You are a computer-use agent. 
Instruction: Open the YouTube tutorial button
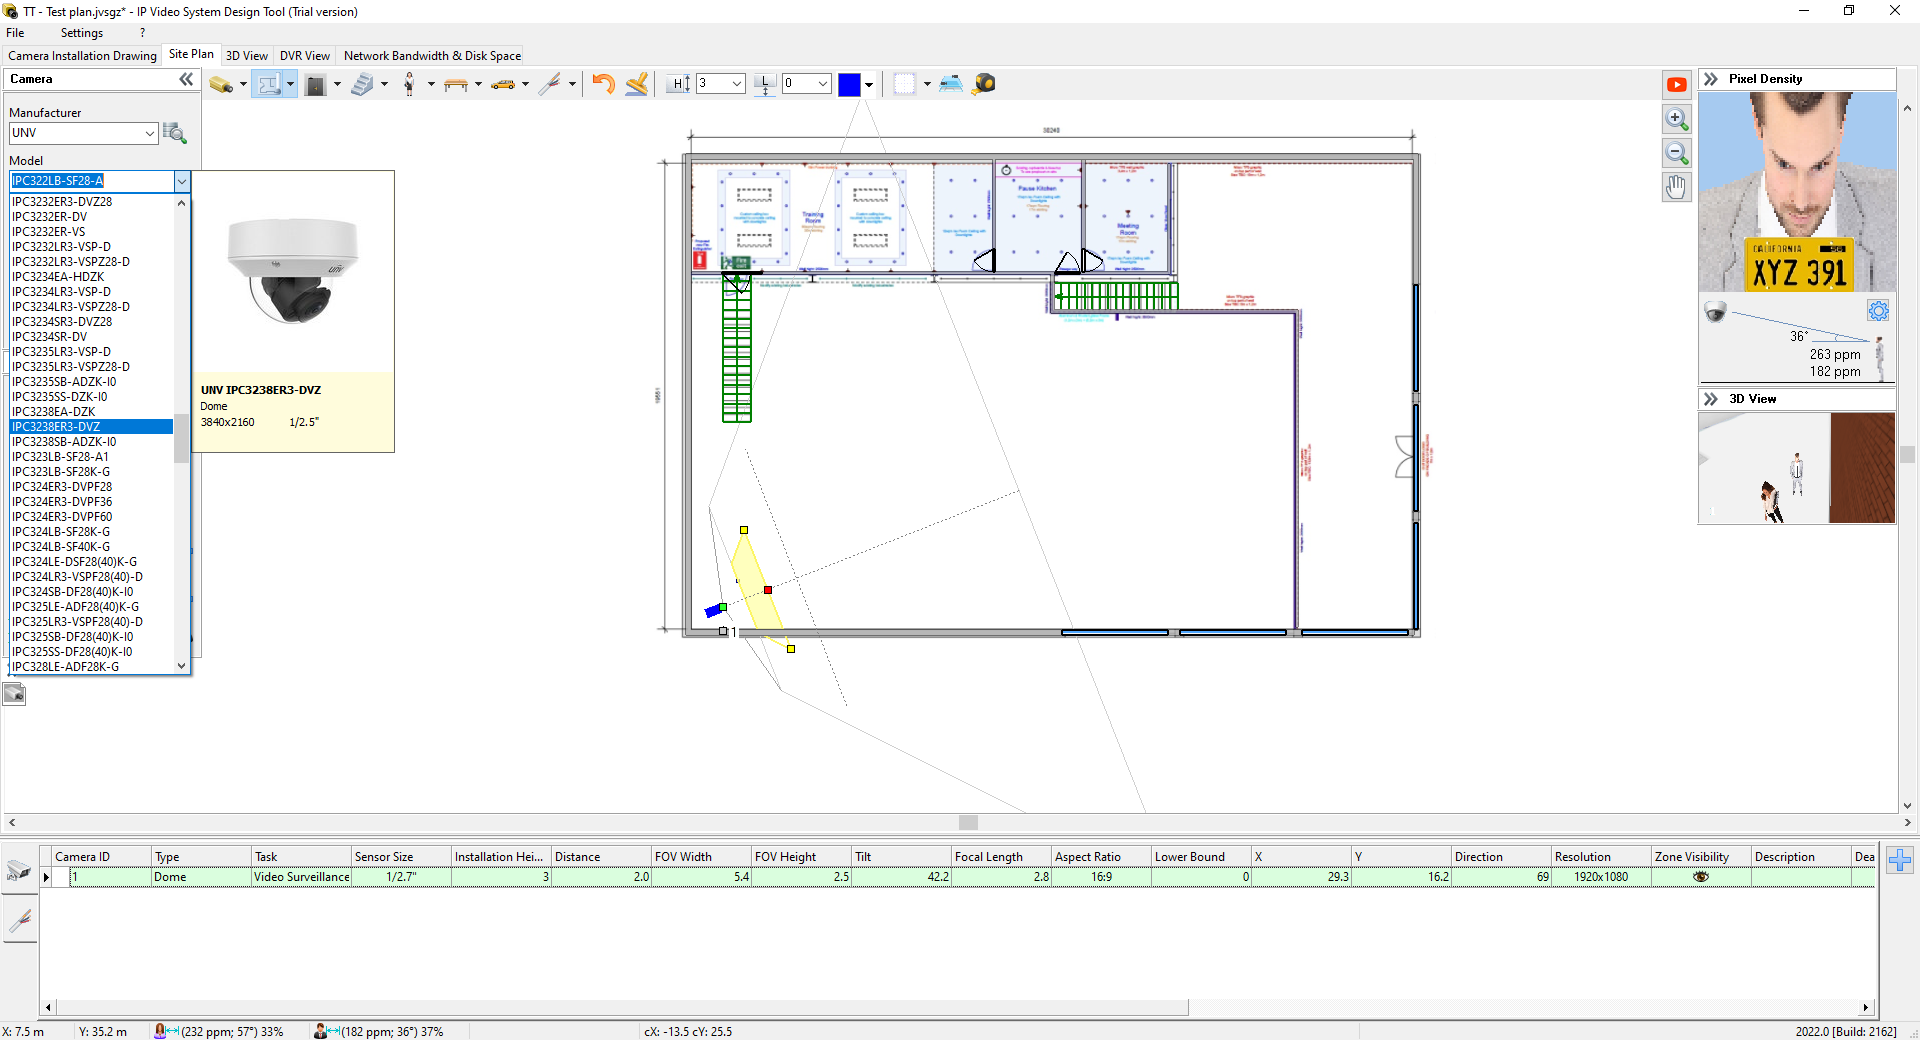click(1677, 85)
